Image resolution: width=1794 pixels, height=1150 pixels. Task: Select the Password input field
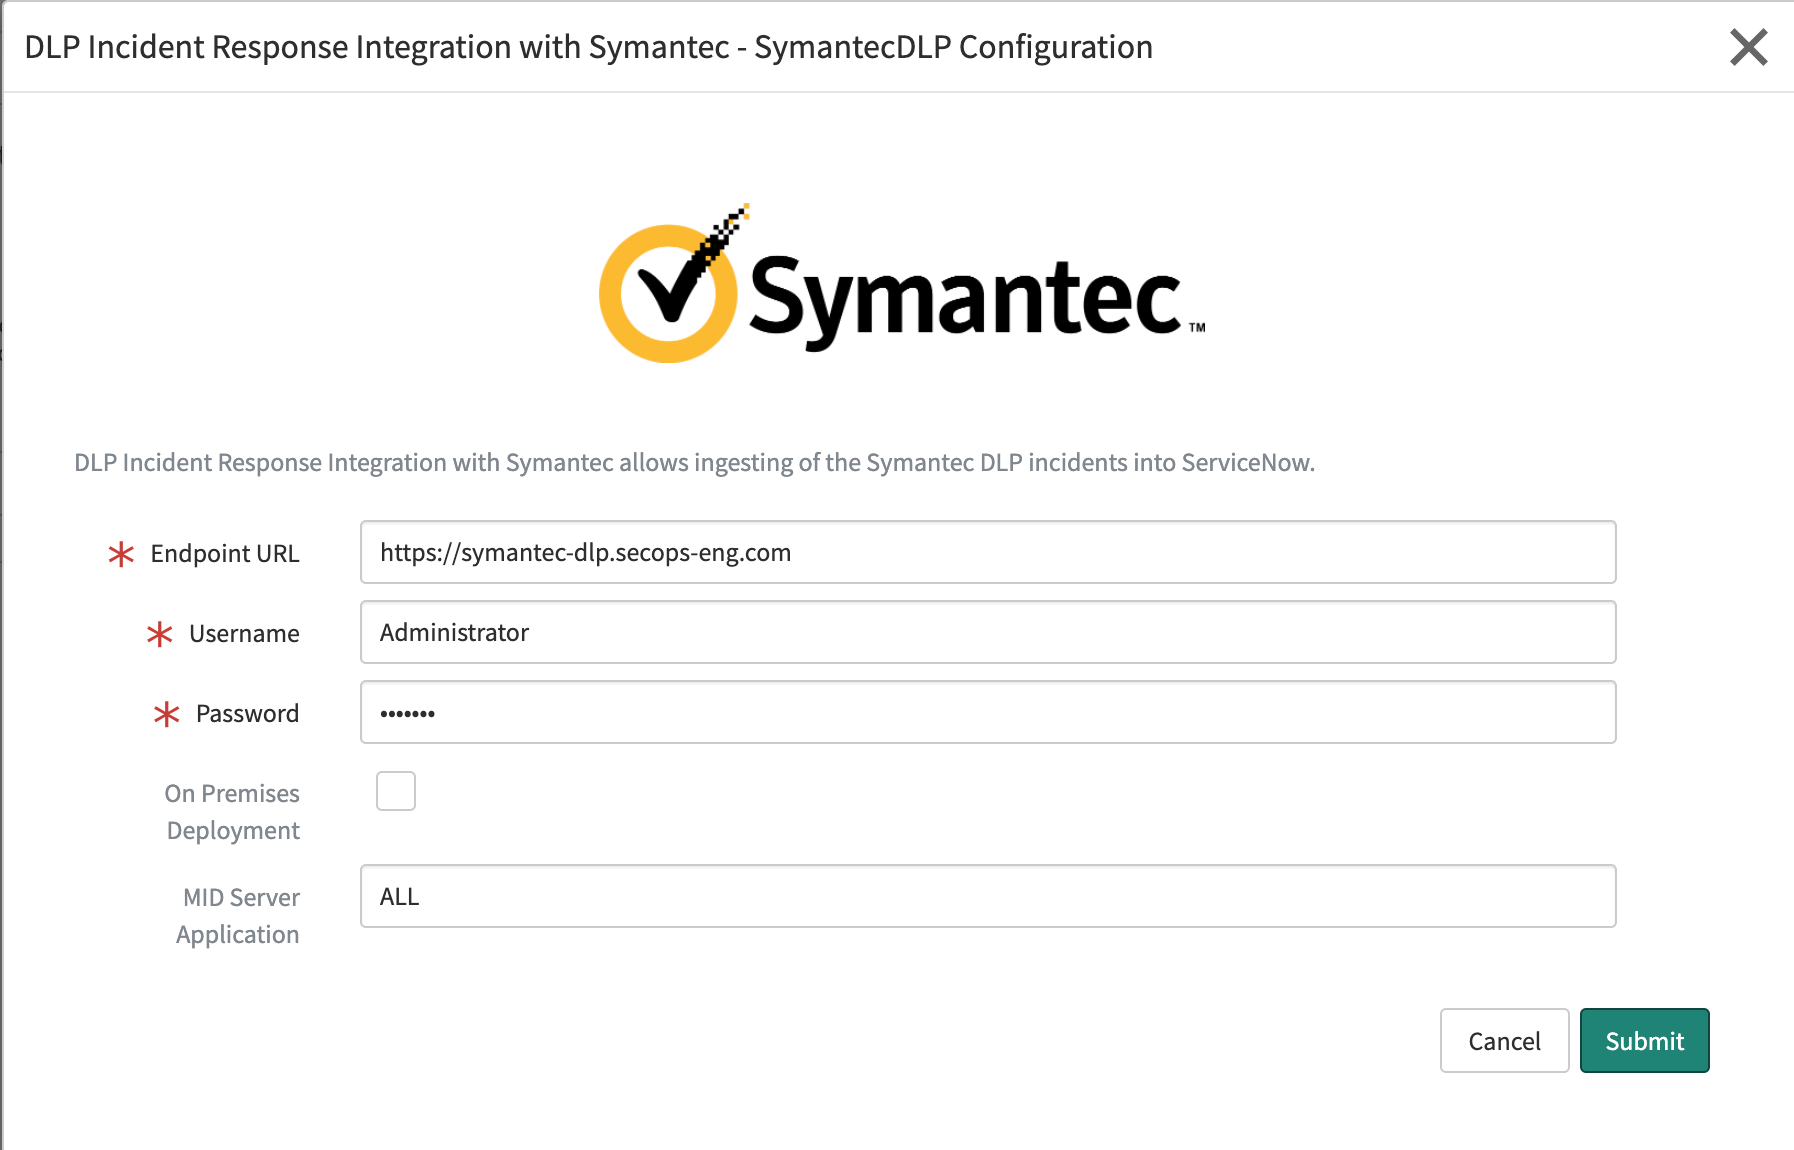tap(988, 712)
